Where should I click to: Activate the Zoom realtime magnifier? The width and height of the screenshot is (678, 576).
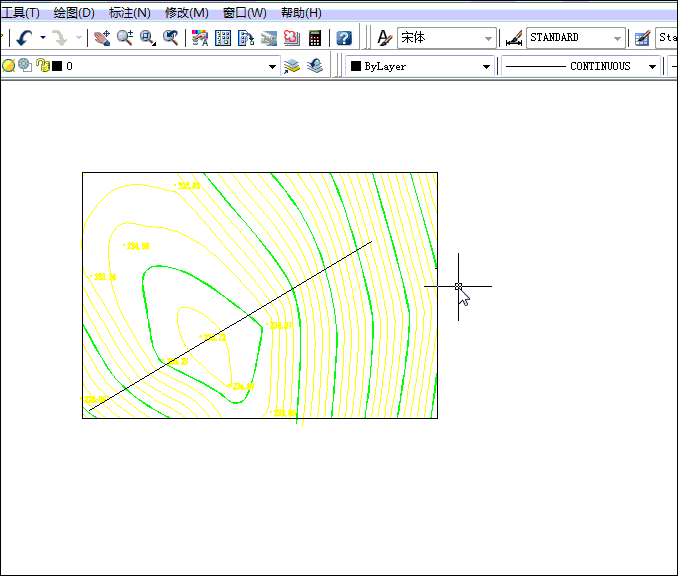(125, 38)
